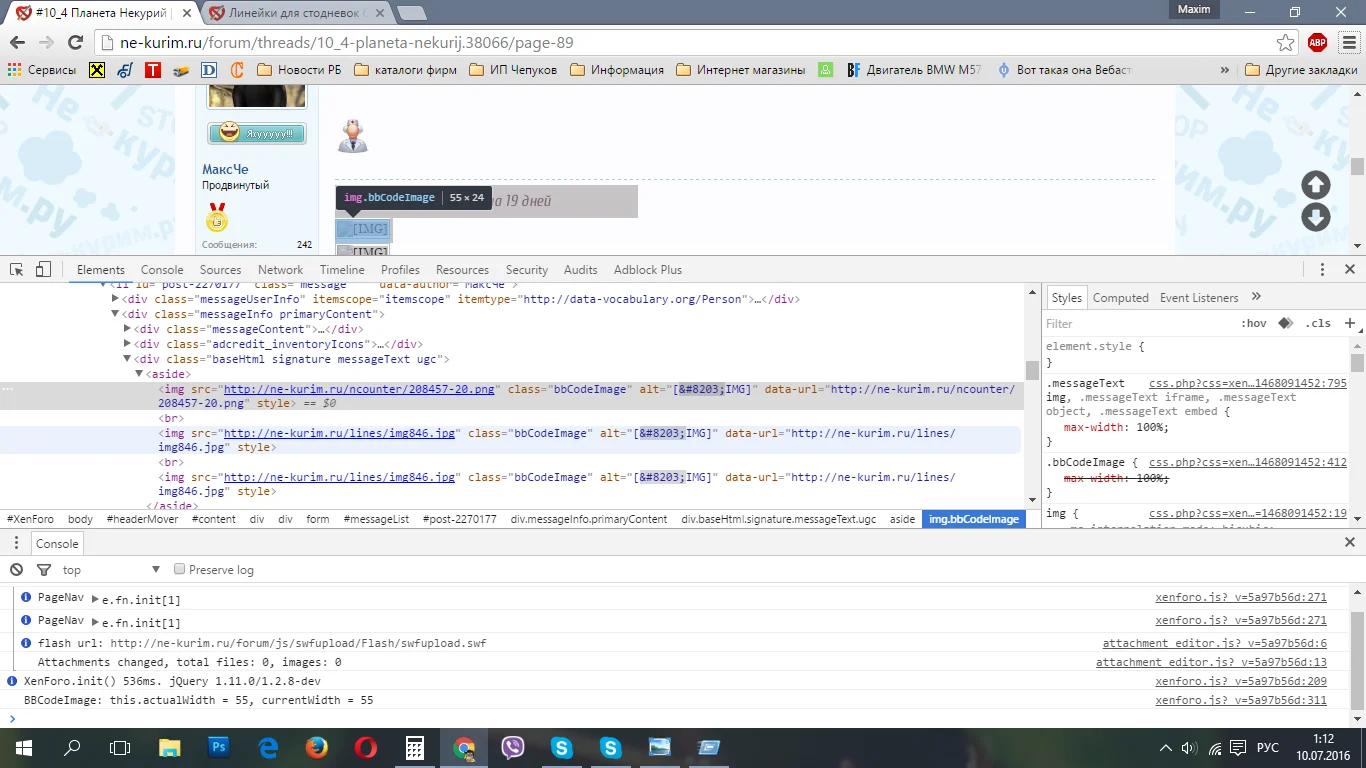Image resolution: width=1366 pixels, height=768 pixels.
Task: Toggle the .cls element classes panel
Action: click(x=1318, y=323)
